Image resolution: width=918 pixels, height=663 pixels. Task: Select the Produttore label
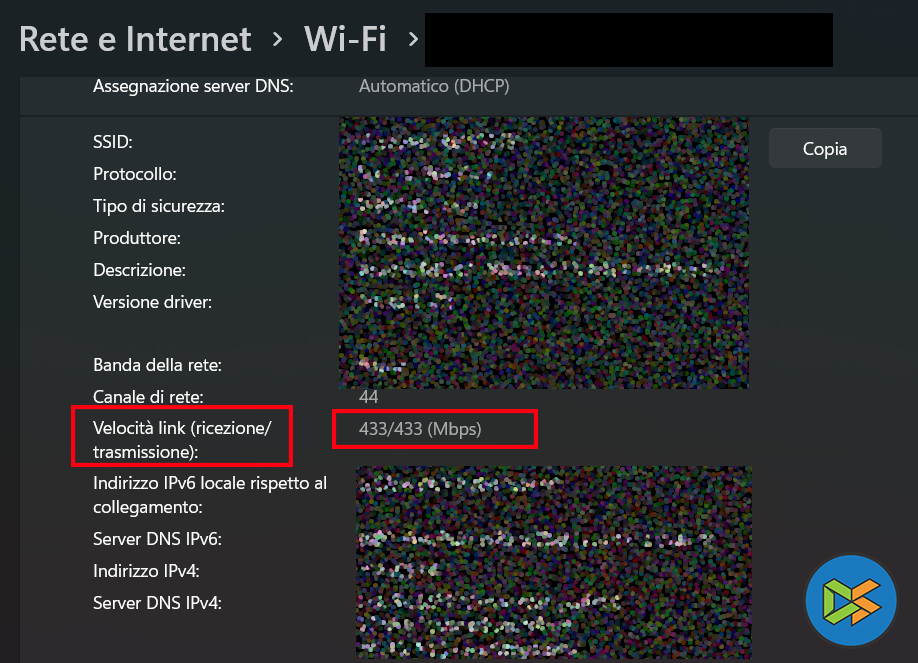coord(137,238)
